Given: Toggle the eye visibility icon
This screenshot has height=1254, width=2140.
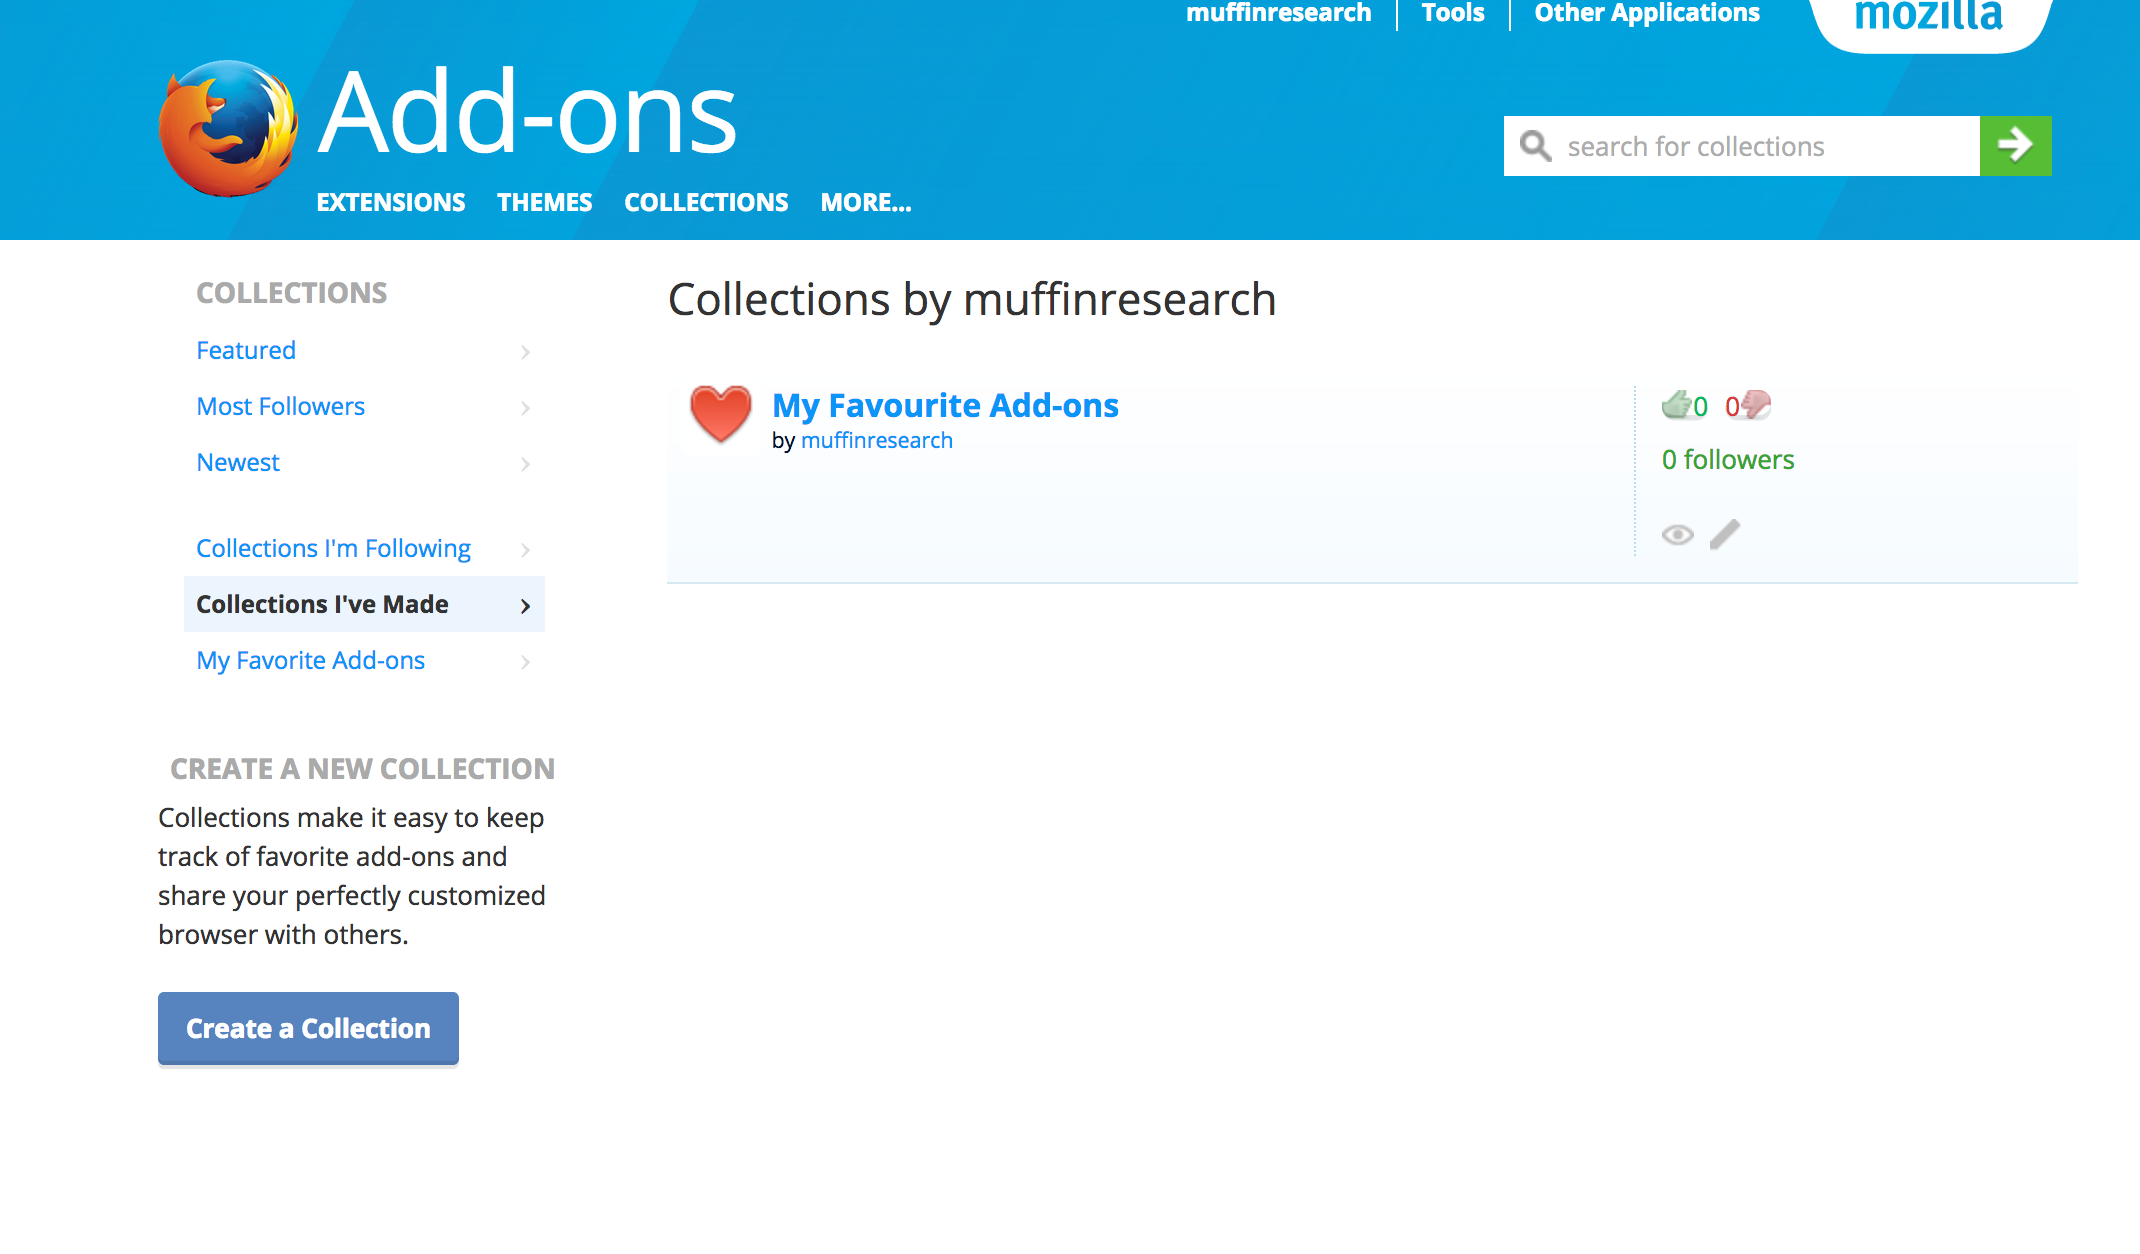Looking at the screenshot, I should [x=1677, y=535].
